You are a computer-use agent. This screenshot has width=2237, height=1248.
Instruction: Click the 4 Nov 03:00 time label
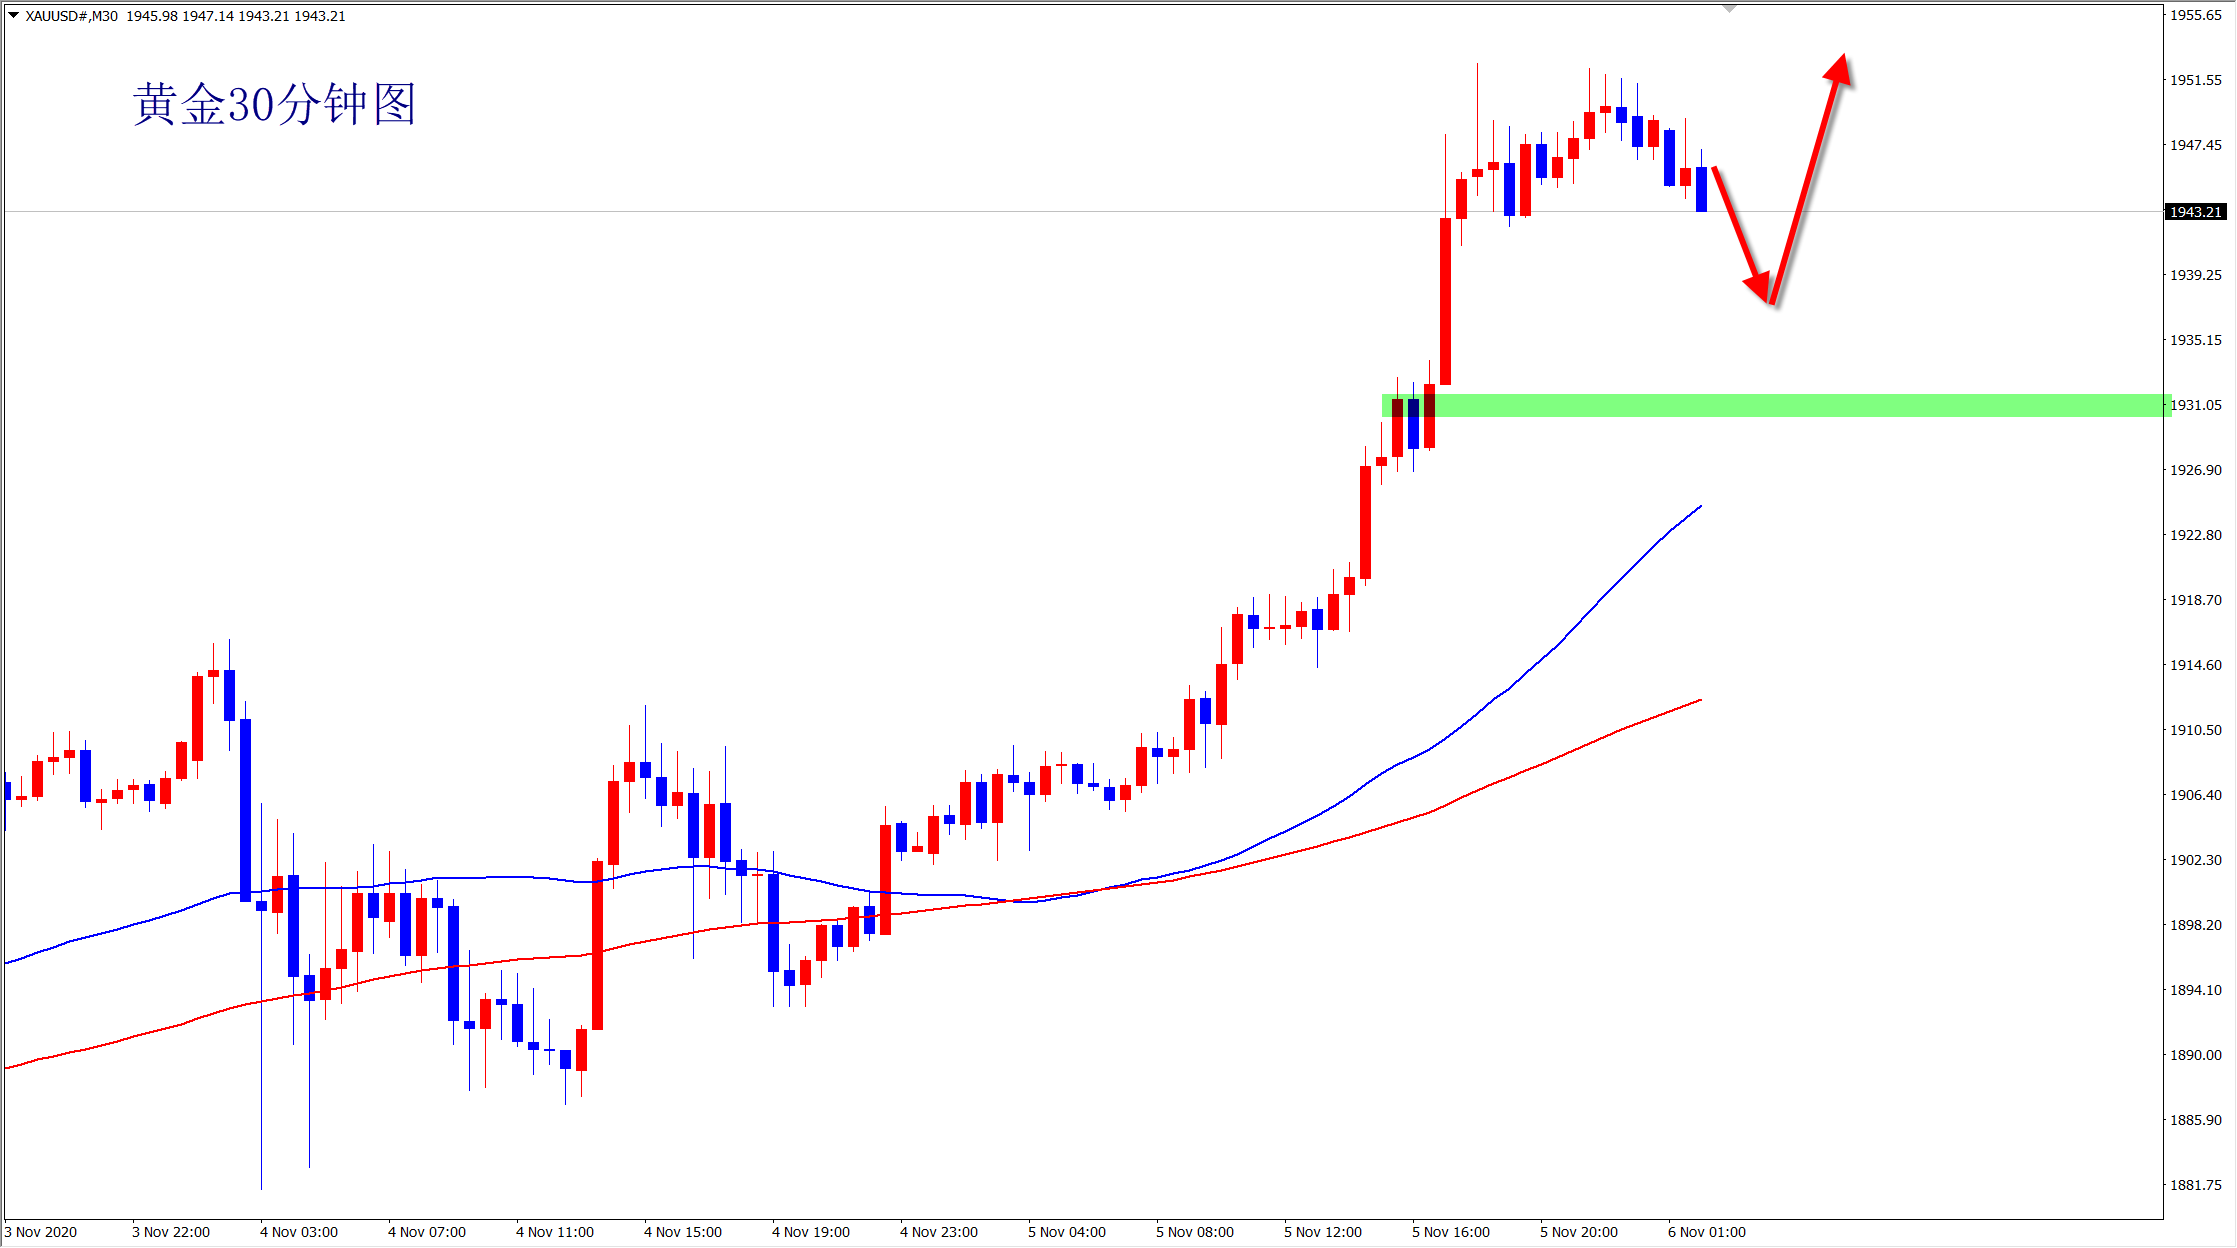coord(298,1232)
